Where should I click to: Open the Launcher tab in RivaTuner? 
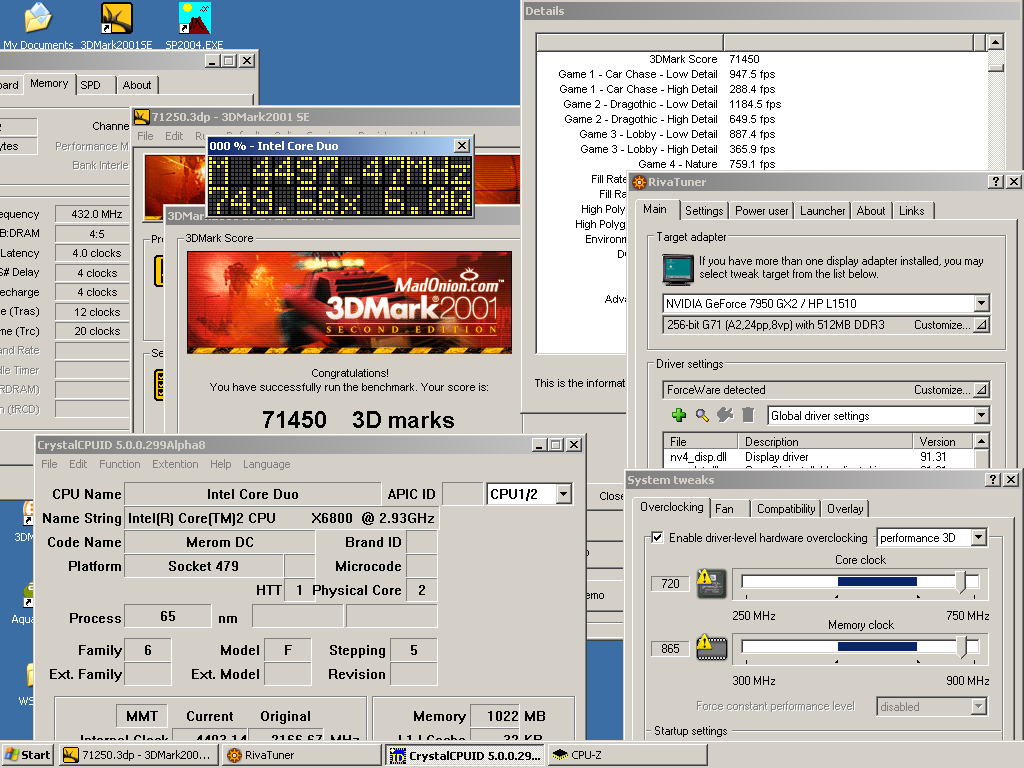[x=822, y=211]
